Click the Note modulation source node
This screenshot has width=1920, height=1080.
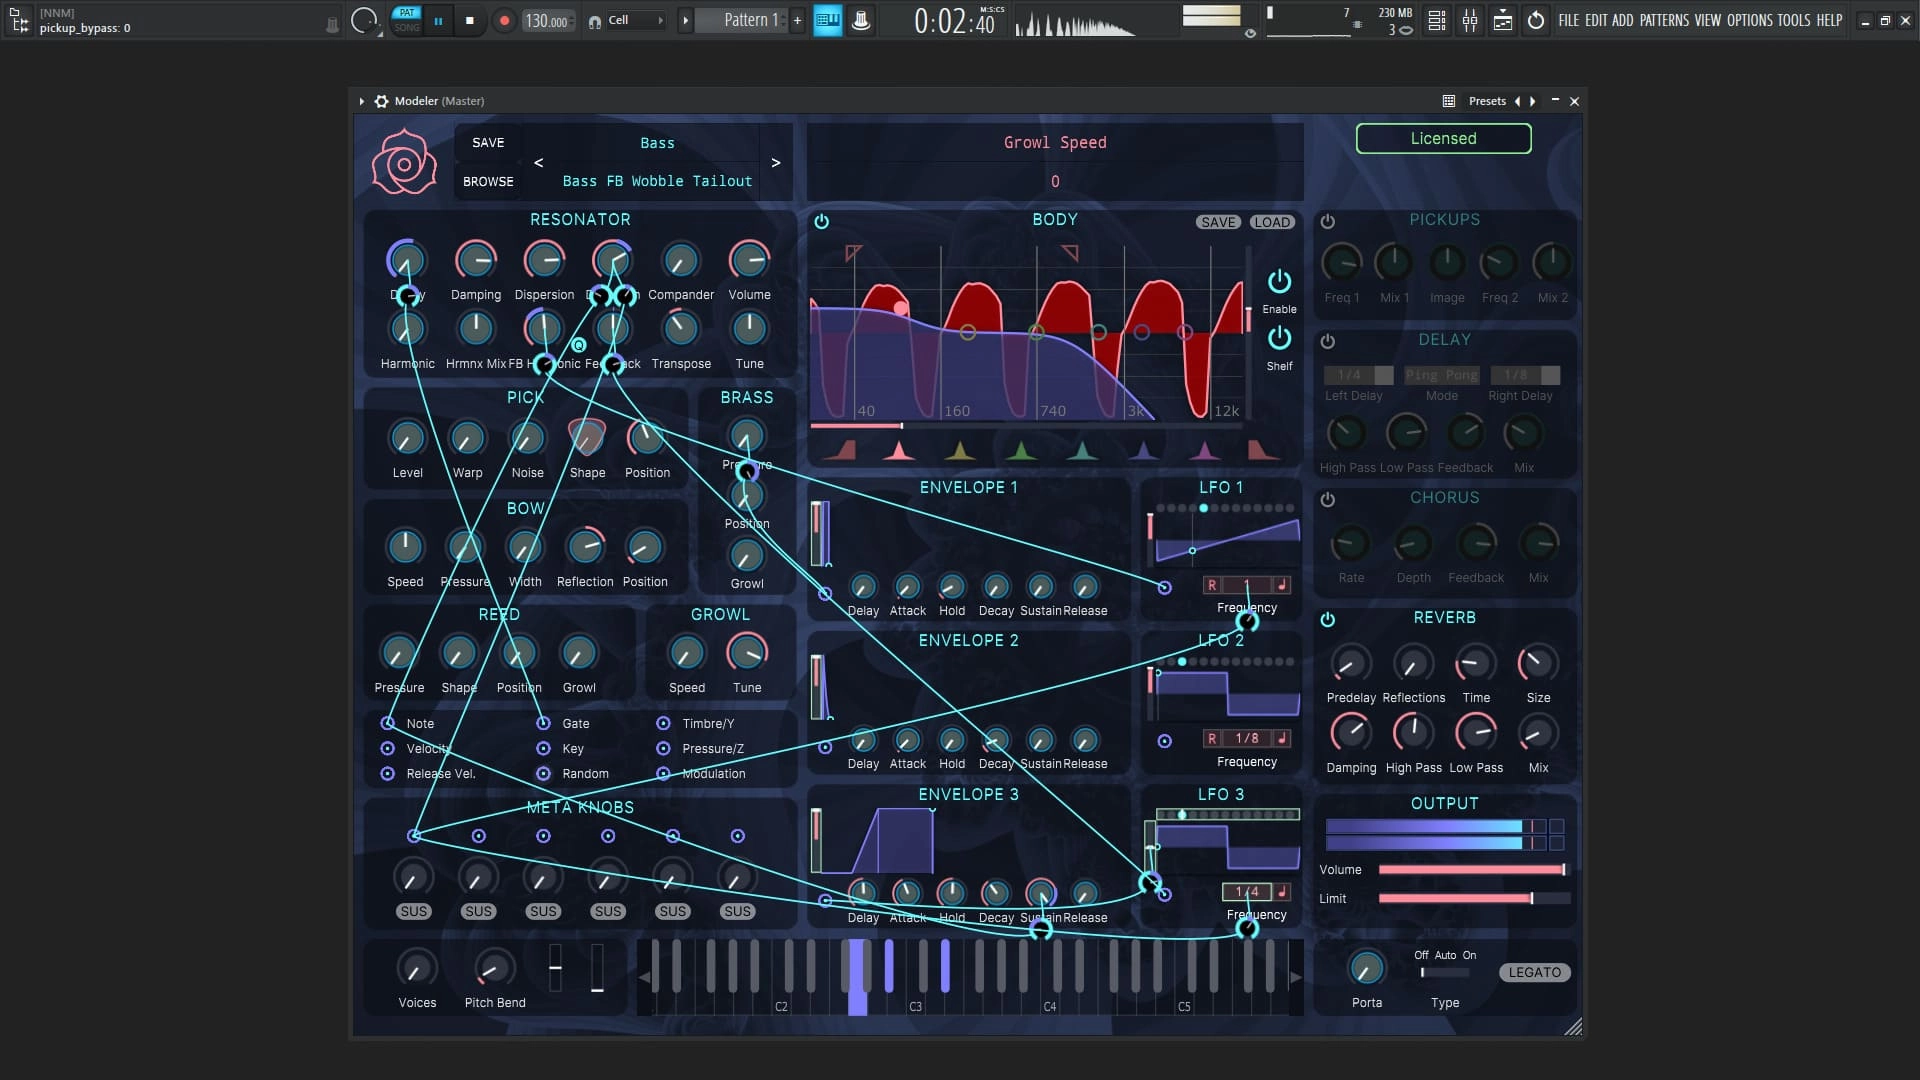click(388, 723)
